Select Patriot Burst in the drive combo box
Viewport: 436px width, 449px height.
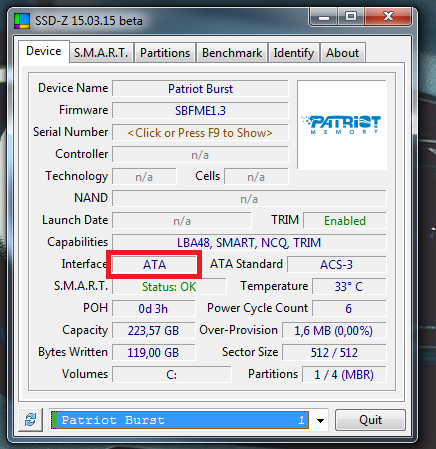point(180,420)
